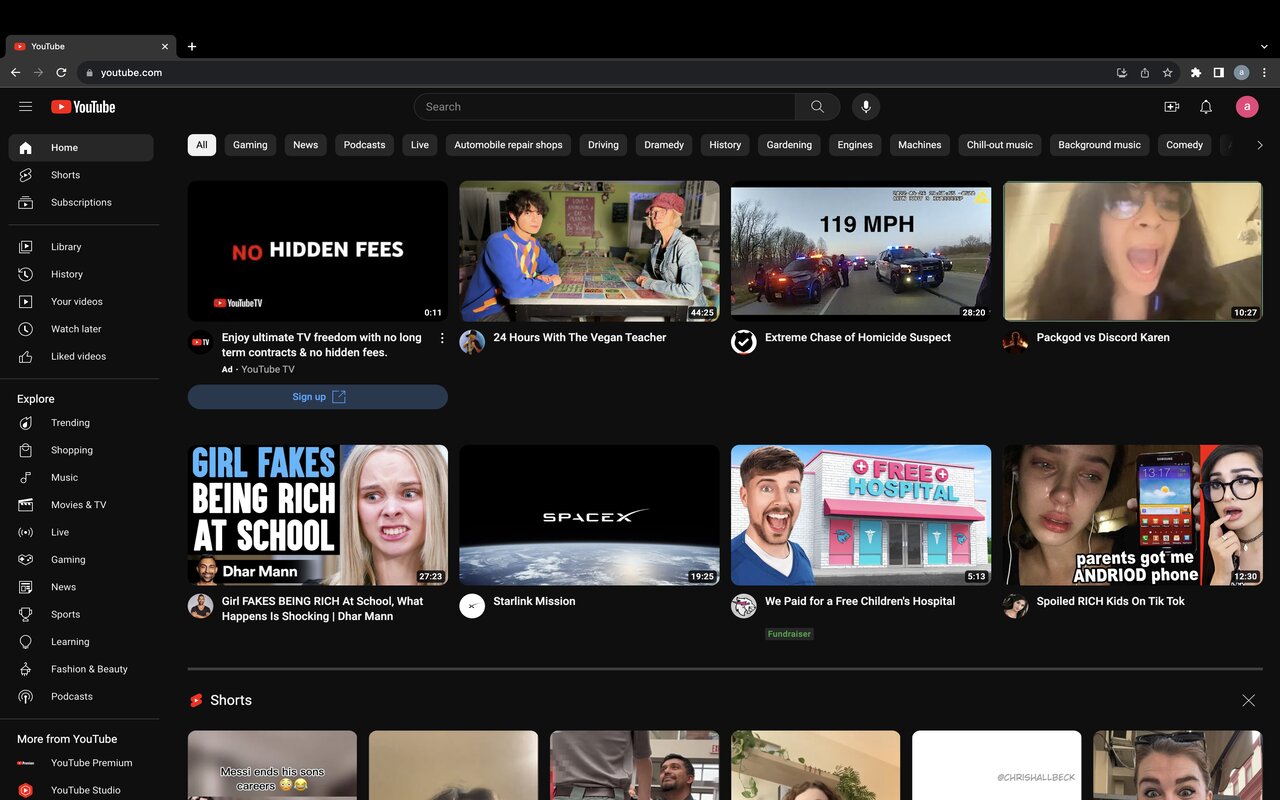Open the browser's three-dot menu
The image size is (1280, 800).
tap(1264, 72)
